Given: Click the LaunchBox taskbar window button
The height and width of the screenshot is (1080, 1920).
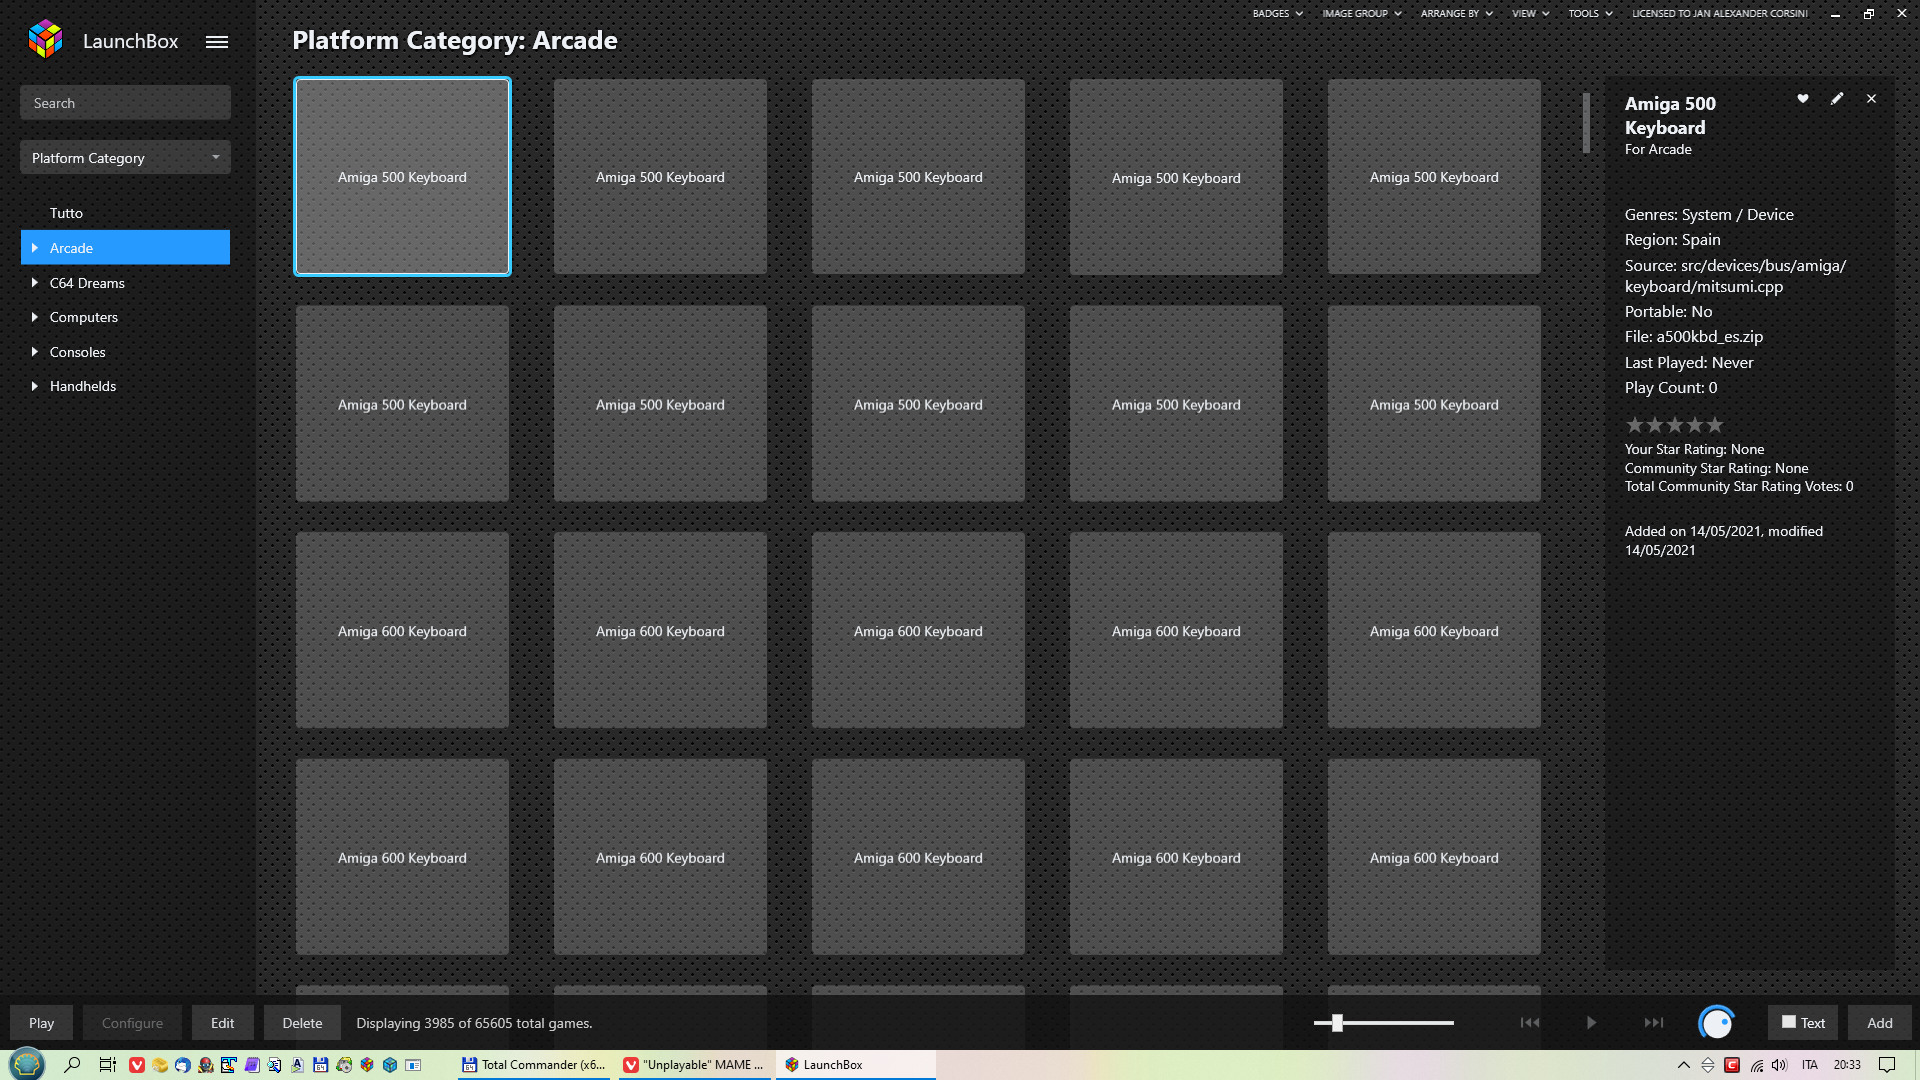Looking at the screenshot, I should click(x=856, y=1065).
